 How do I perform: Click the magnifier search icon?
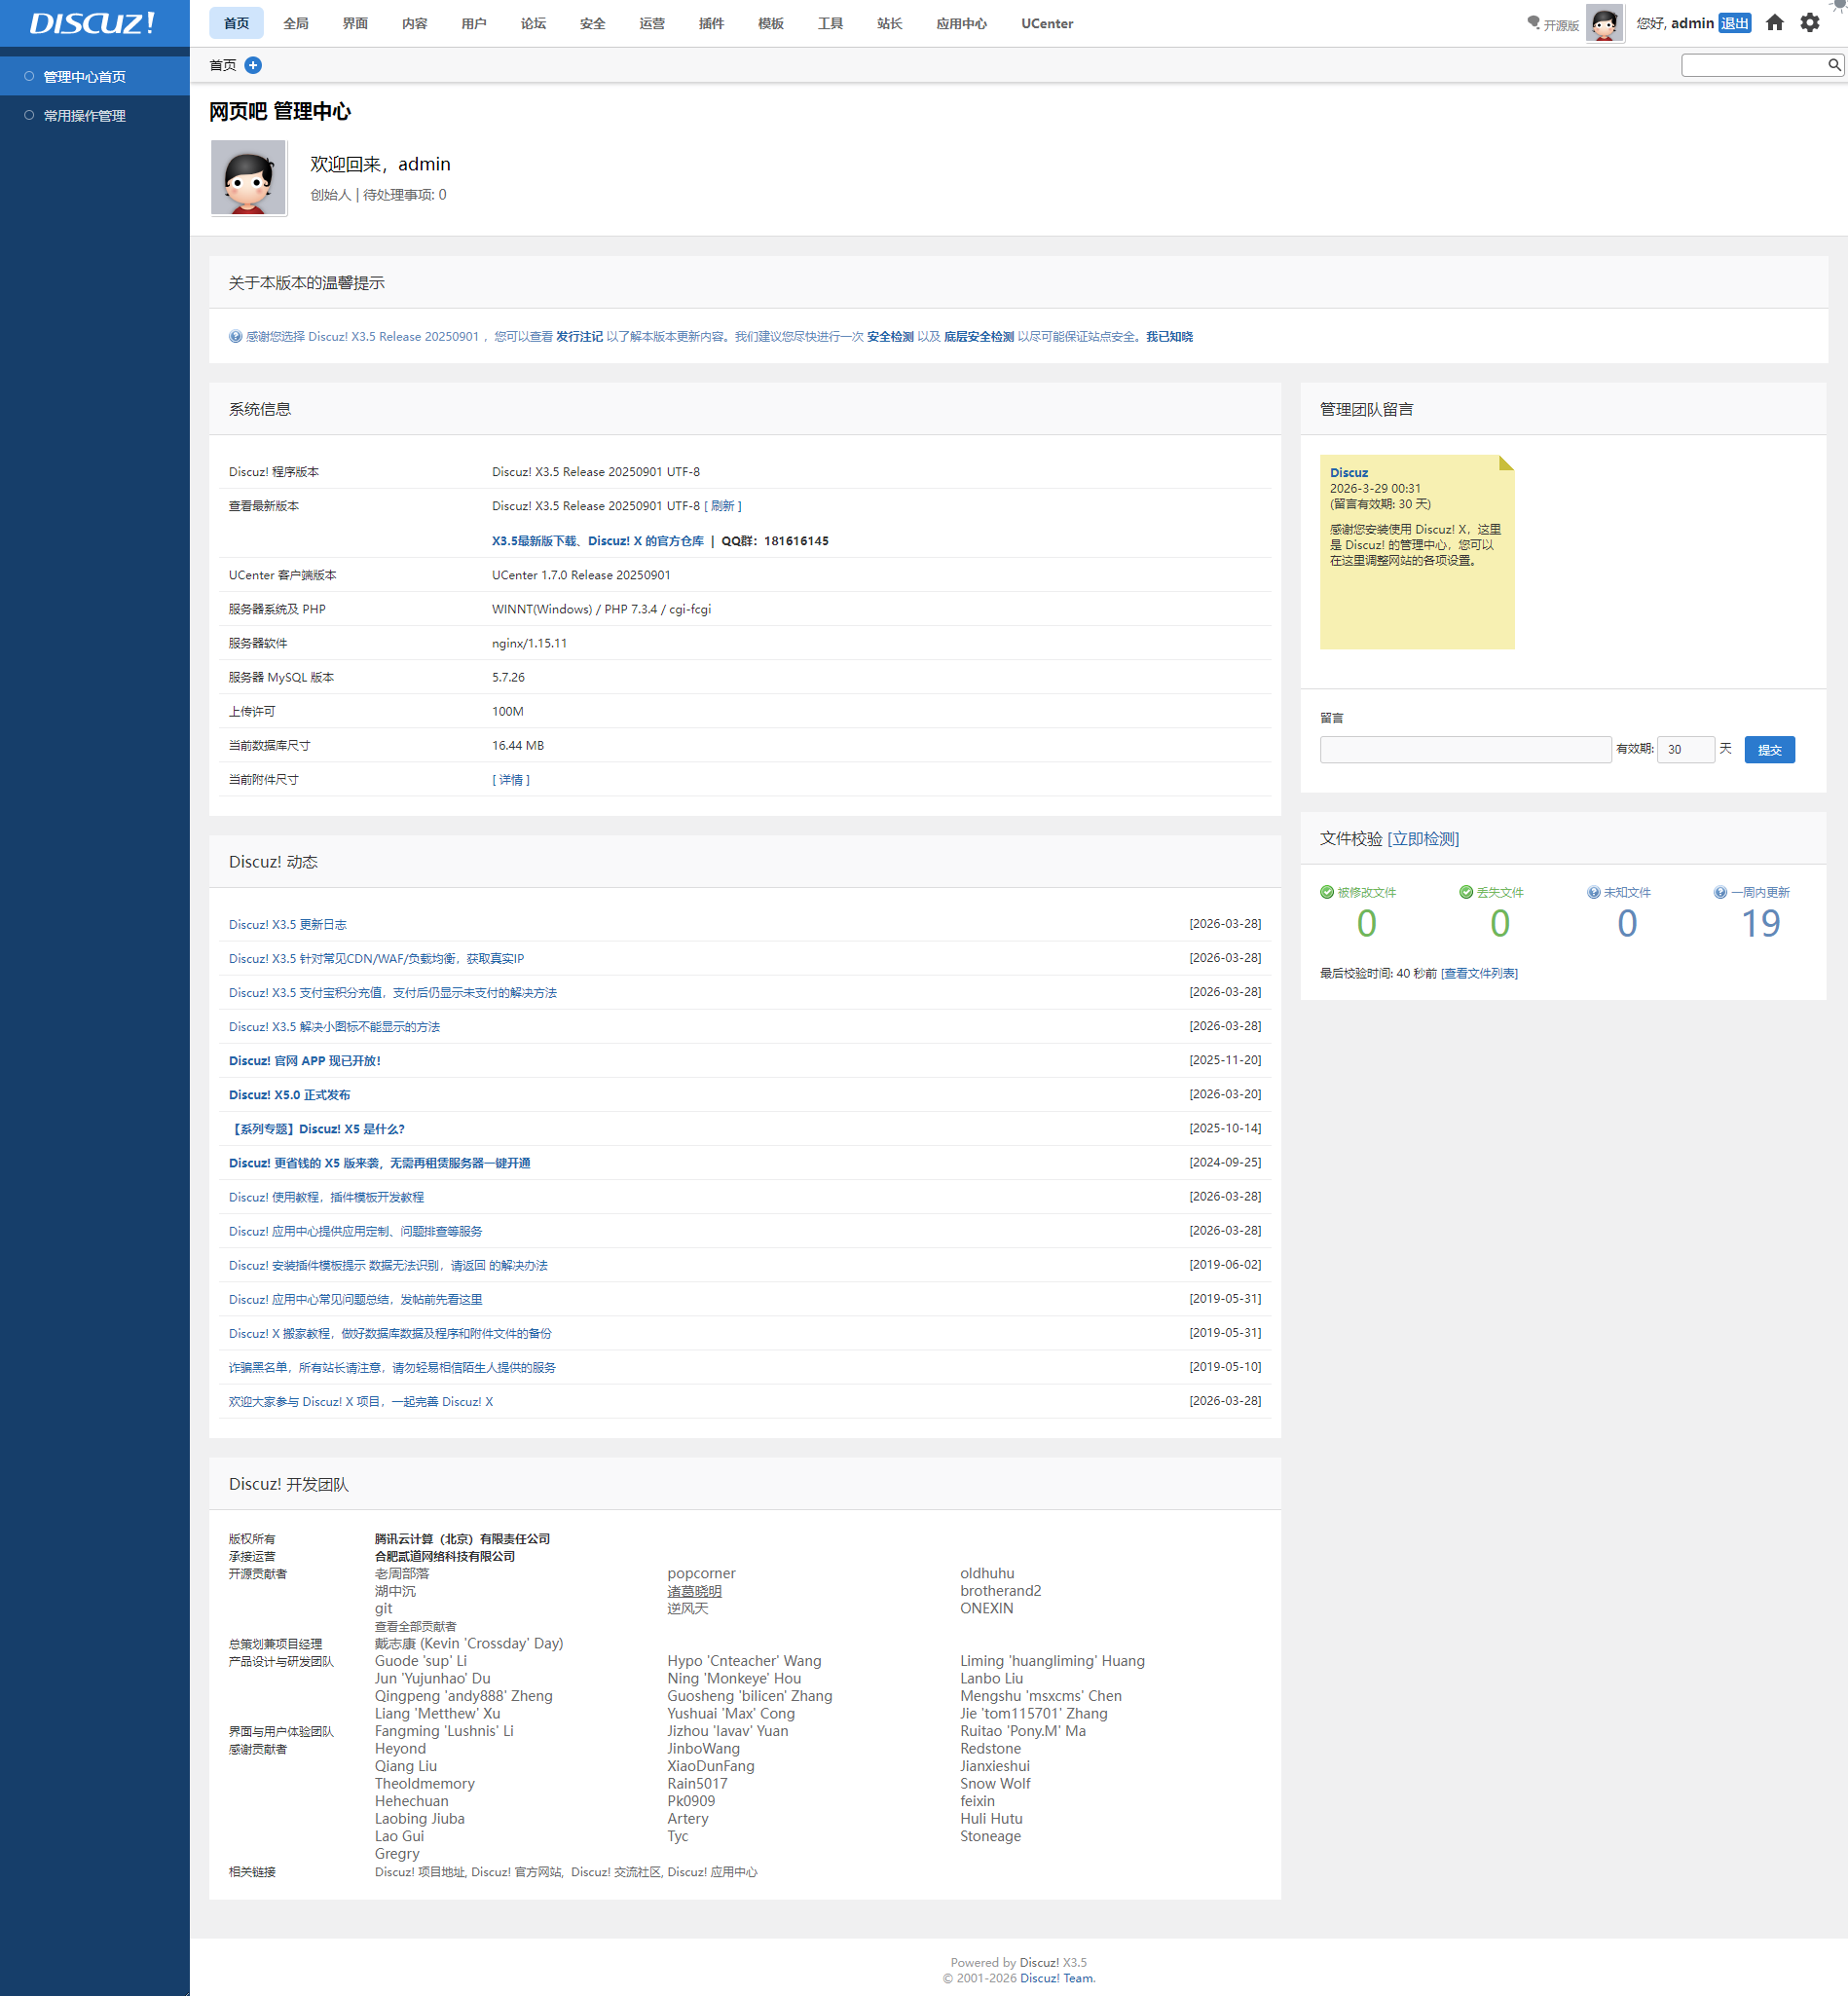point(1834,65)
